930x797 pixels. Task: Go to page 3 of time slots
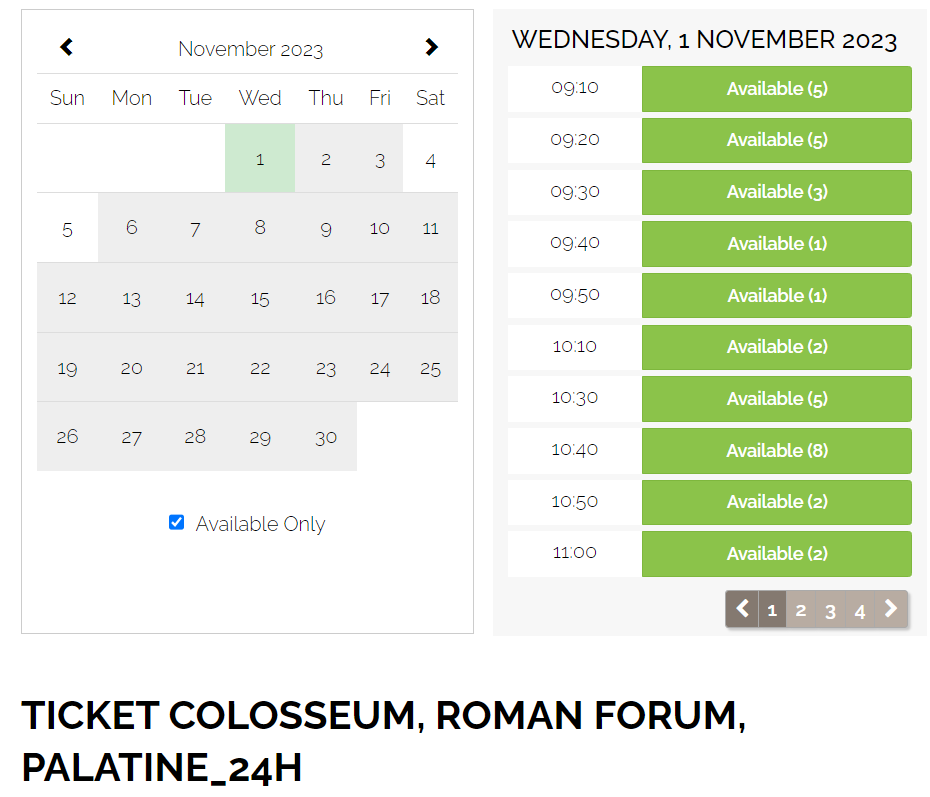pos(830,609)
